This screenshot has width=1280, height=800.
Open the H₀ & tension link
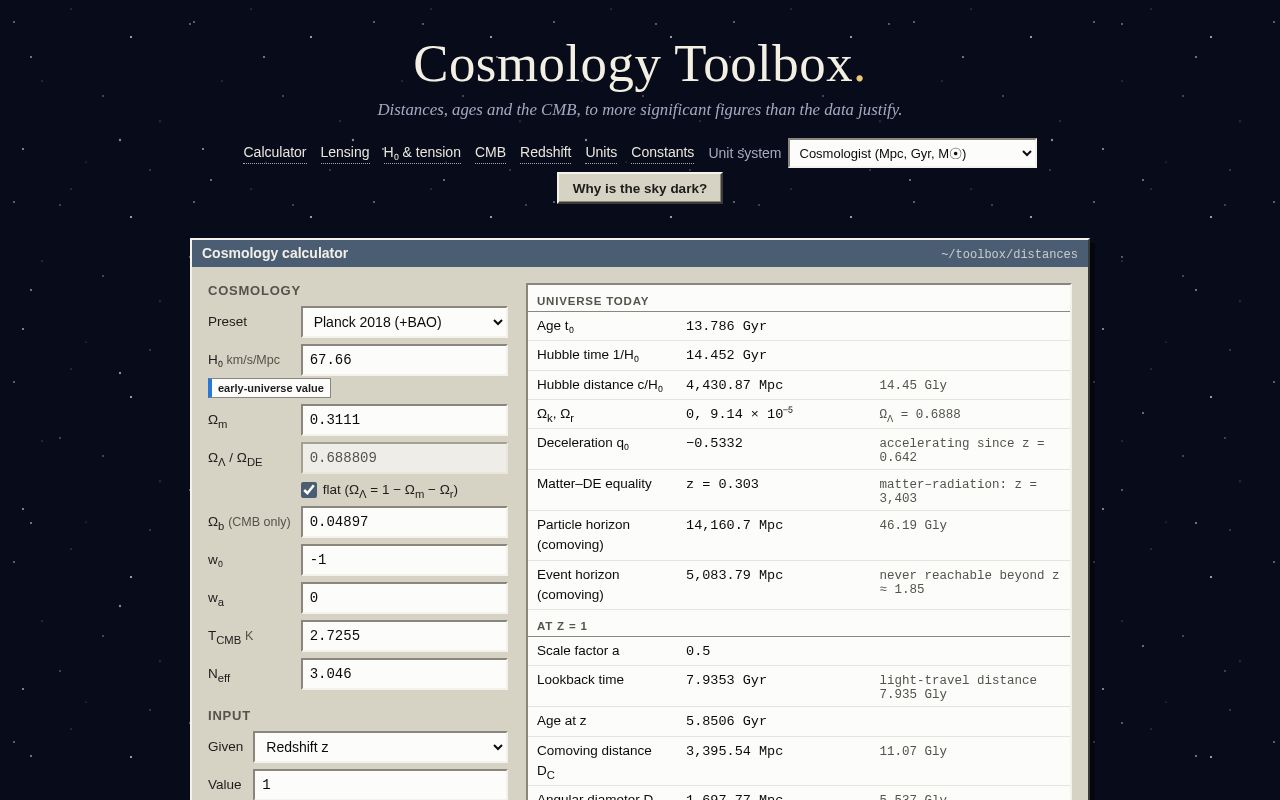tap(422, 152)
